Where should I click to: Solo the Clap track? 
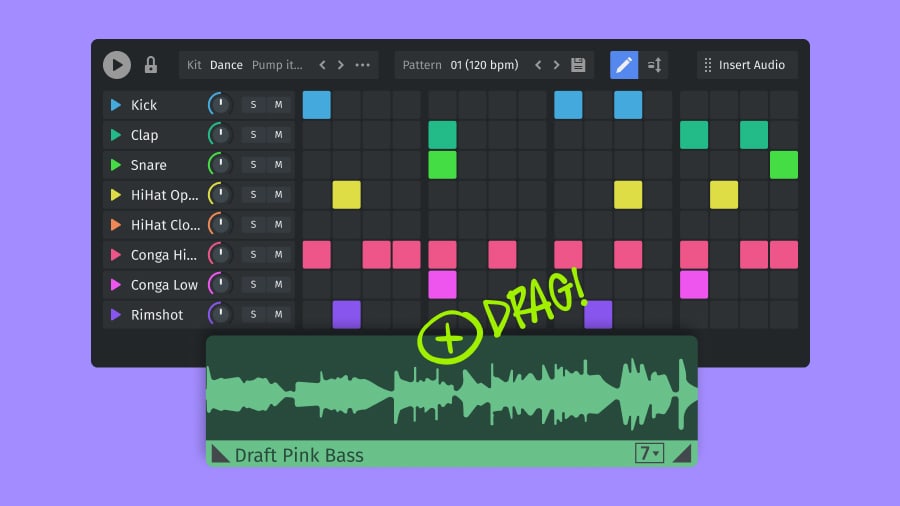(x=253, y=135)
